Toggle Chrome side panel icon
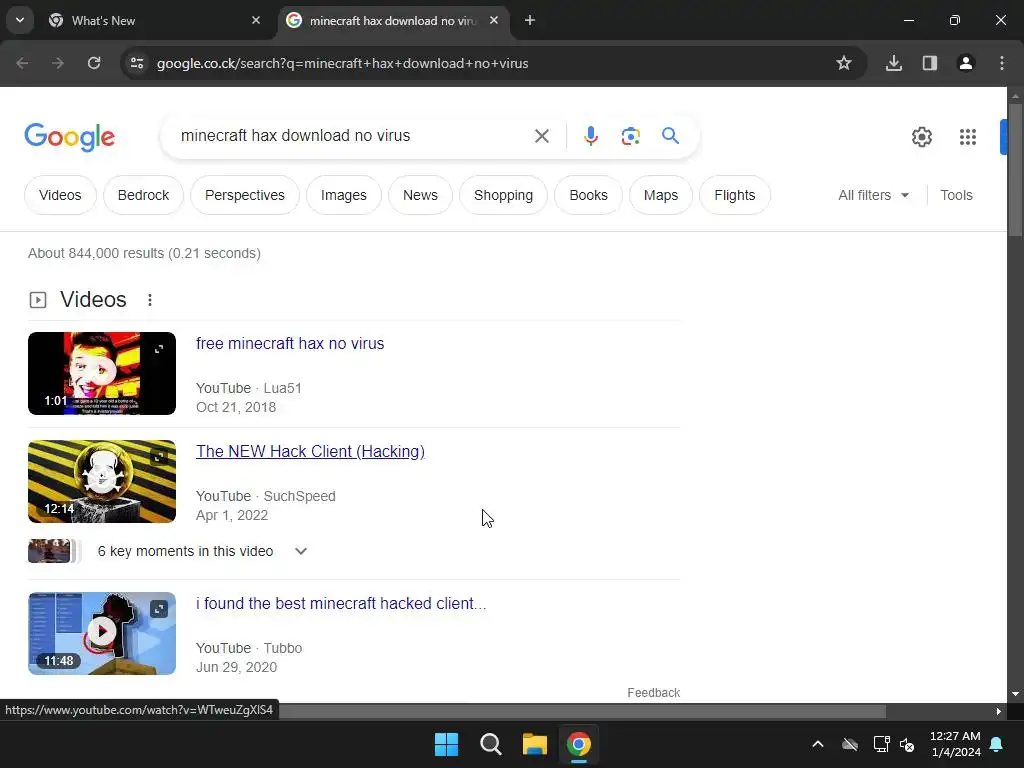The height and width of the screenshot is (768, 1024). click(x=930, y=63)
